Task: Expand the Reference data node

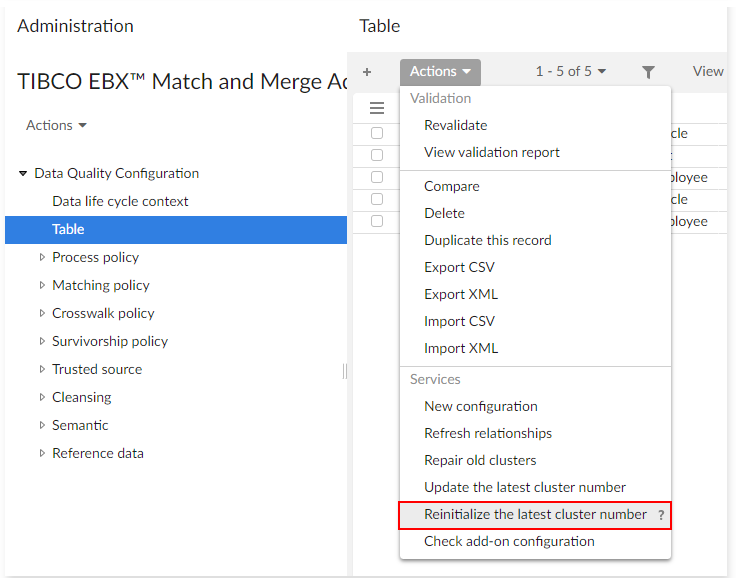Action: 42,453
